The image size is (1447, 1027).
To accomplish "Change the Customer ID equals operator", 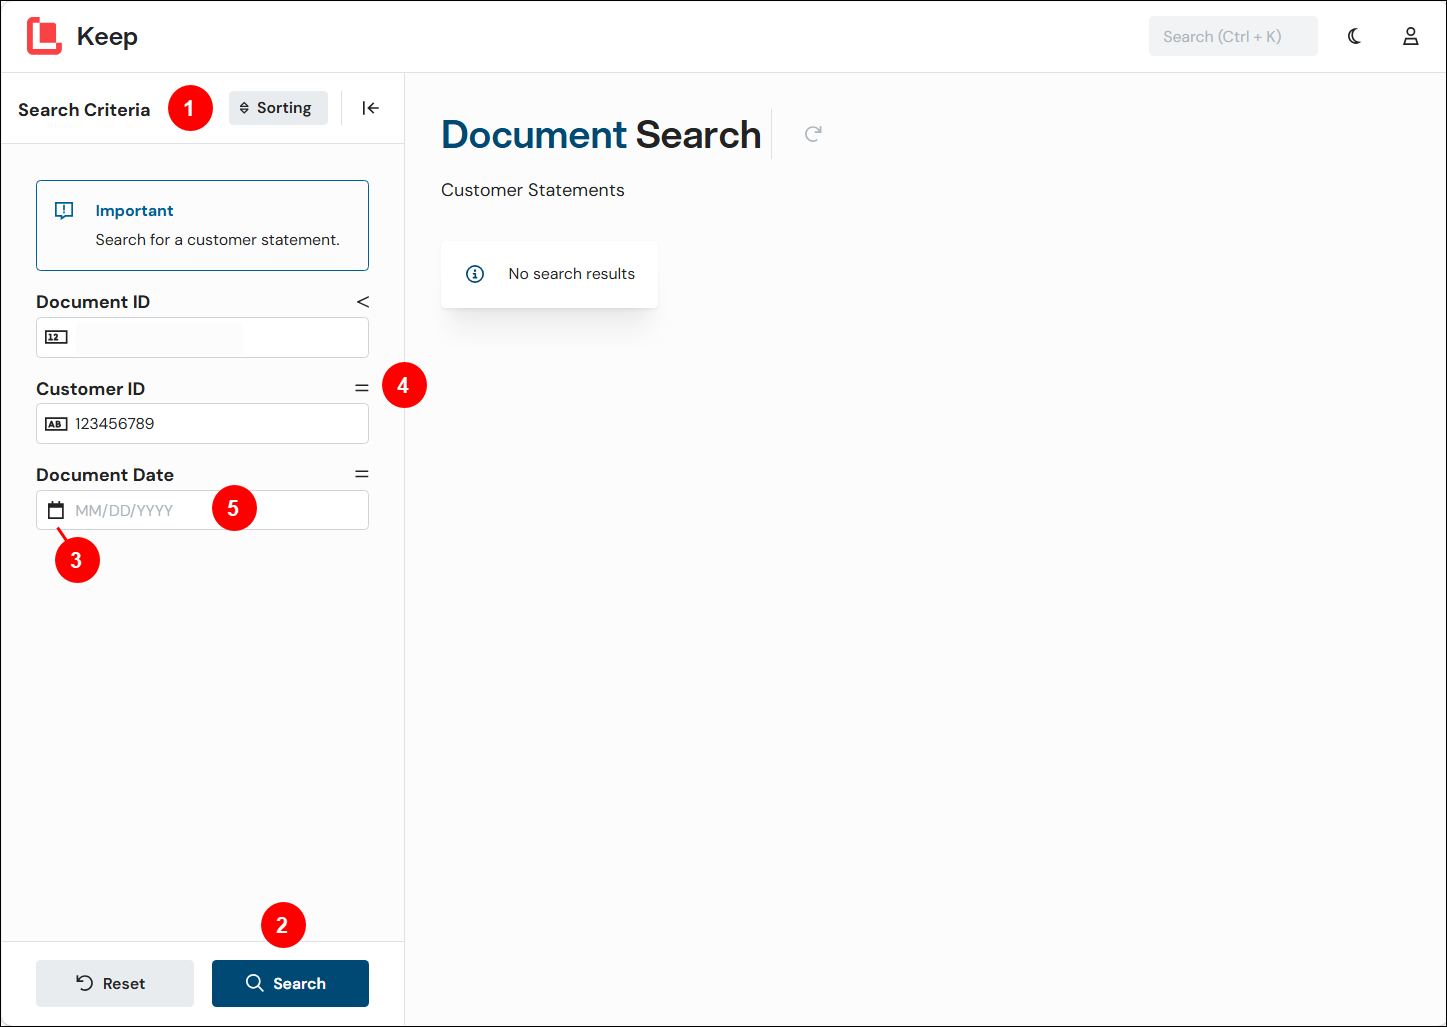I will click(x=362, y=388).
